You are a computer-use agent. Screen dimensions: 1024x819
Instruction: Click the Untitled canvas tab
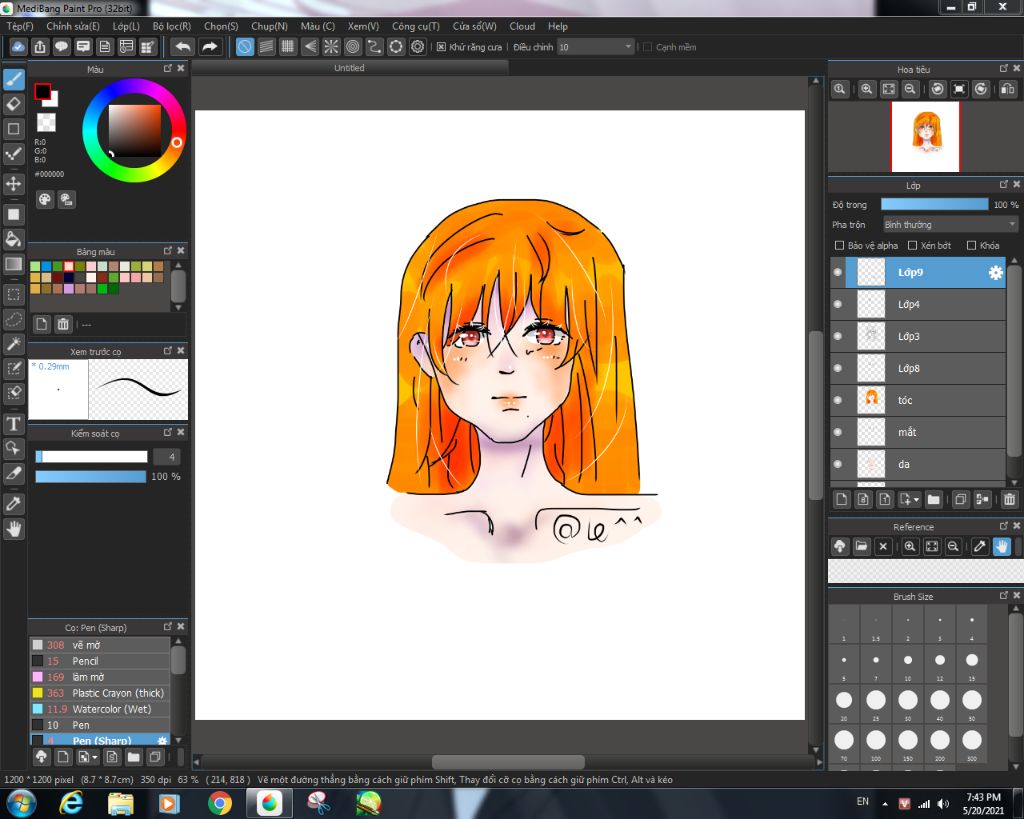point(349,68)
